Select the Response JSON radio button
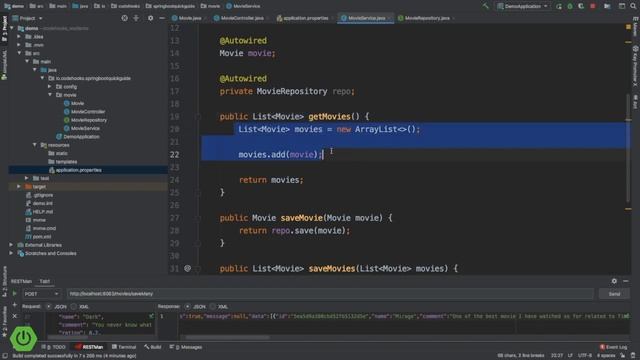This screenshot has width=640, height=360. [x=187, y=306]
